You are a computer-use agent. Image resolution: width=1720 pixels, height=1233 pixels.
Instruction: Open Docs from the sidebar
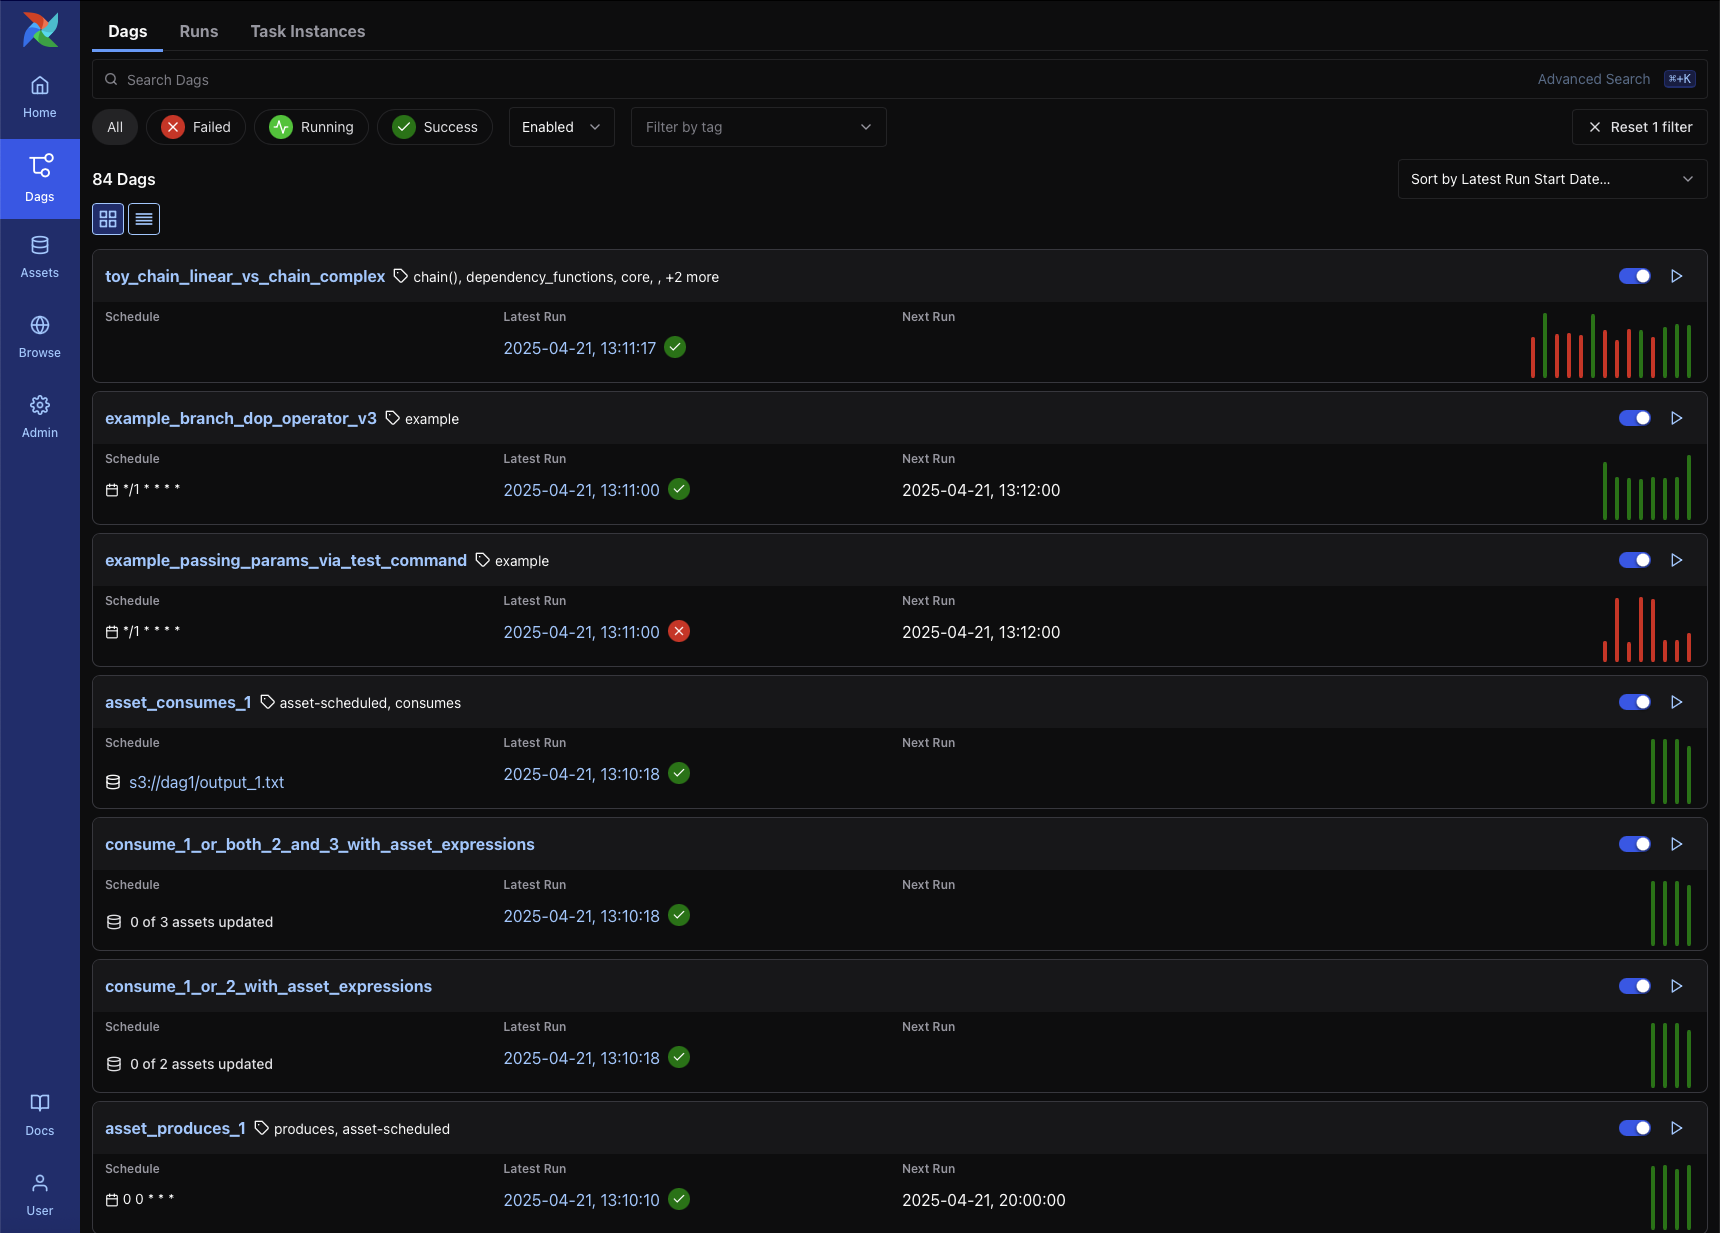click(x=40, y=1114)
